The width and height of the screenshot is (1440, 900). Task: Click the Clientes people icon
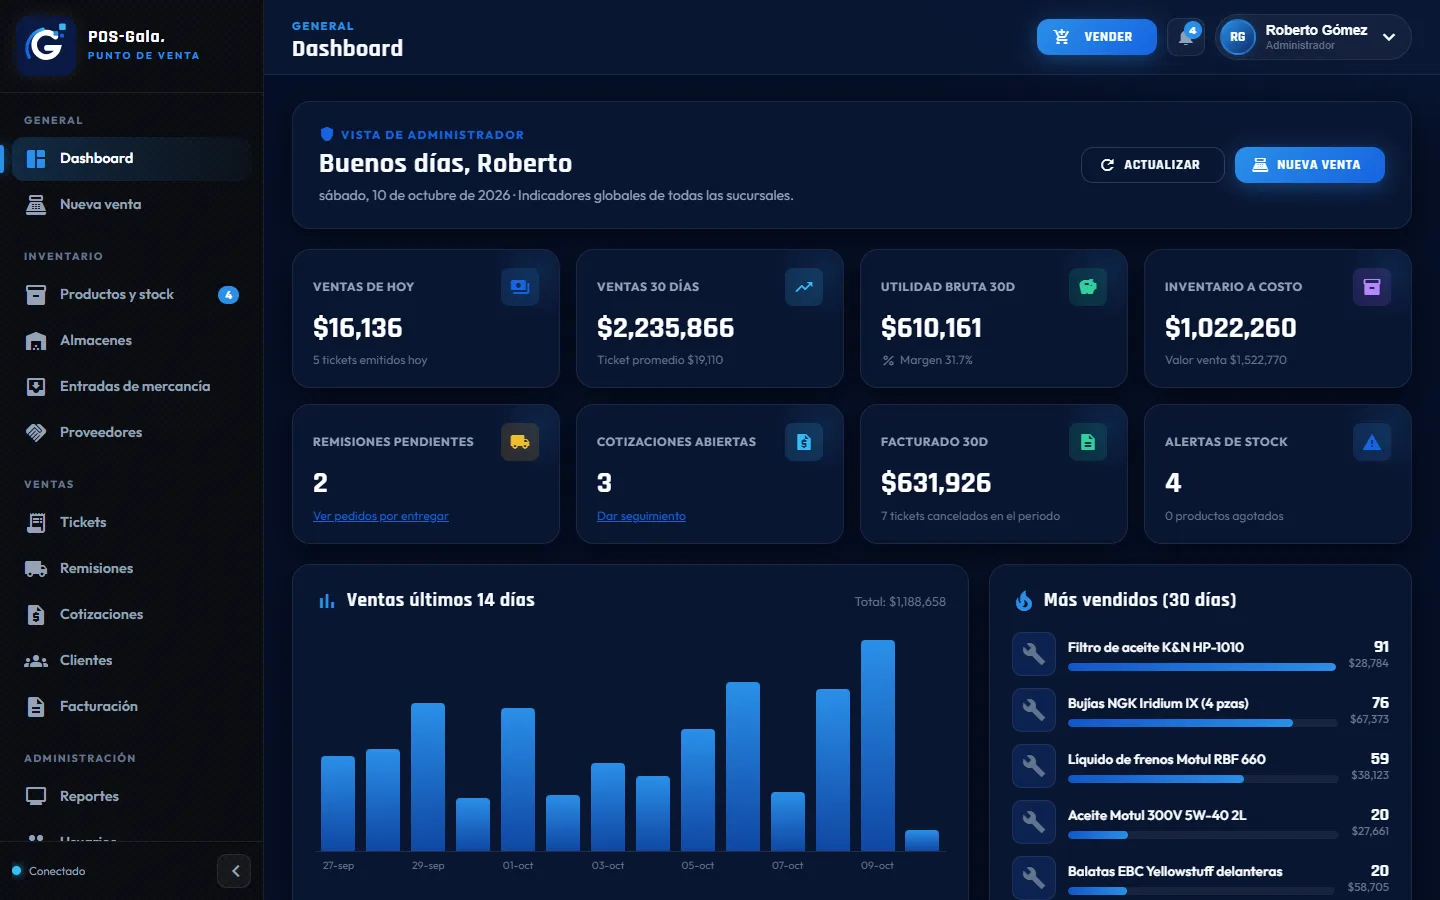click(x=36, y=660)
